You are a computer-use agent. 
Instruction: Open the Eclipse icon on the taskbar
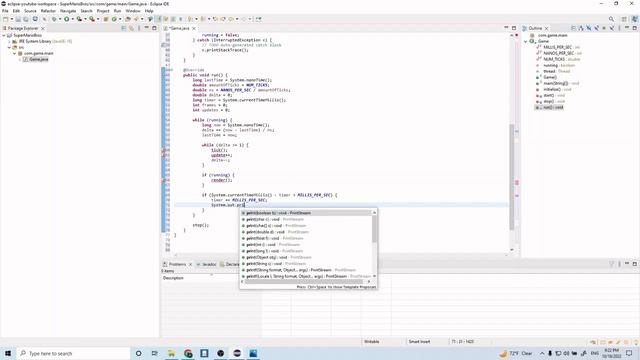[x=237, y=353]
